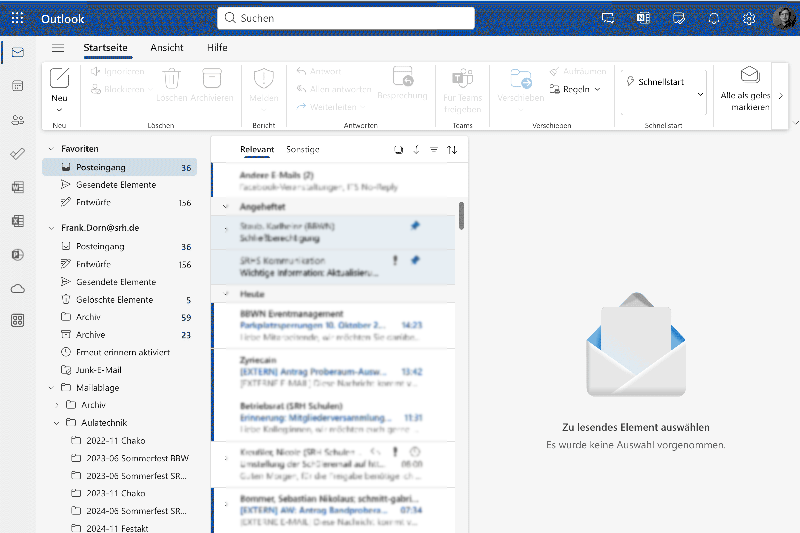This screenshot has height=533, width=800.
Task: Collapse the Favoriten folder group
Action: click(51, 149)
